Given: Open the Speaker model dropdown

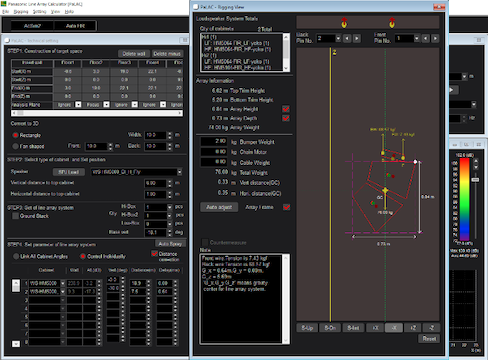Looking at the screenshot, I should [x=179, y=172].
